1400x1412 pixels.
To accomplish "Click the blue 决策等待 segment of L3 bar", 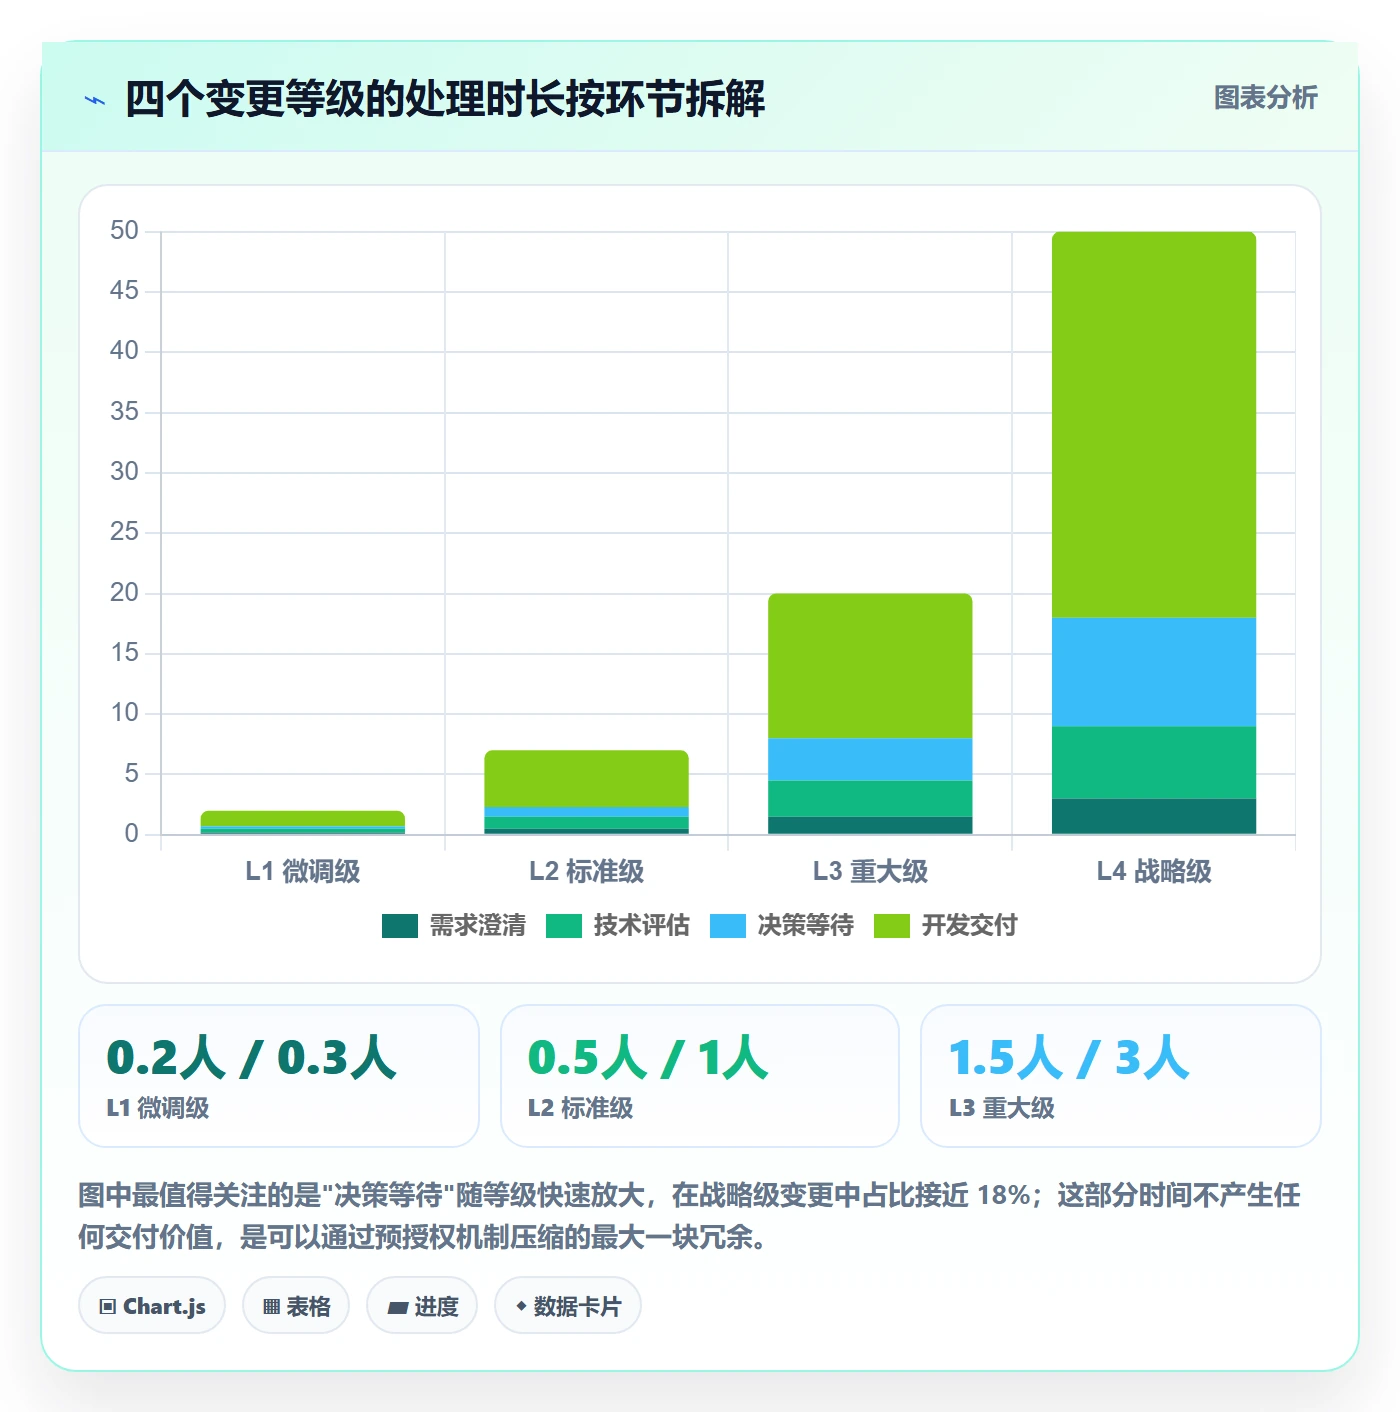I will coord(870,760).
